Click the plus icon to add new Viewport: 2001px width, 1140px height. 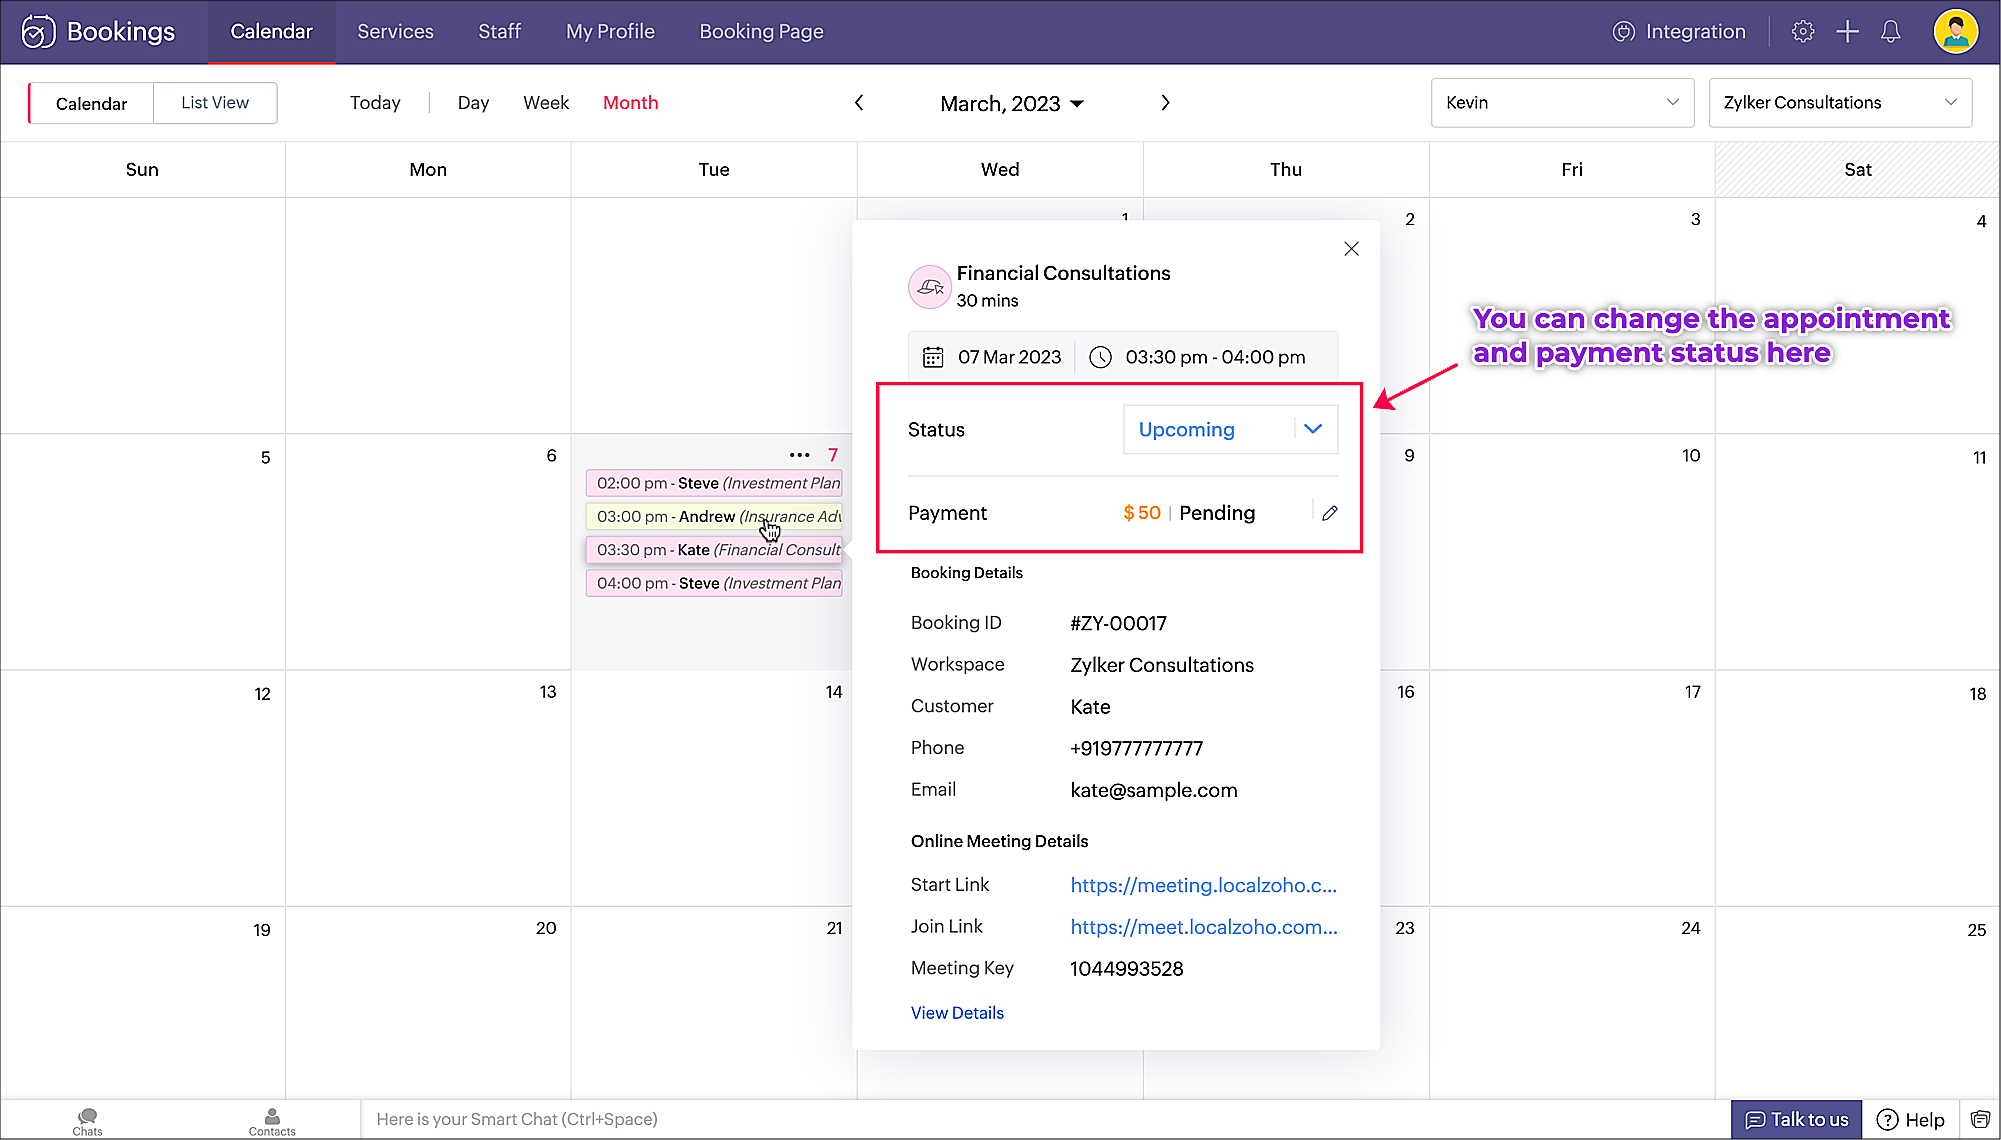click(1847, 32)
